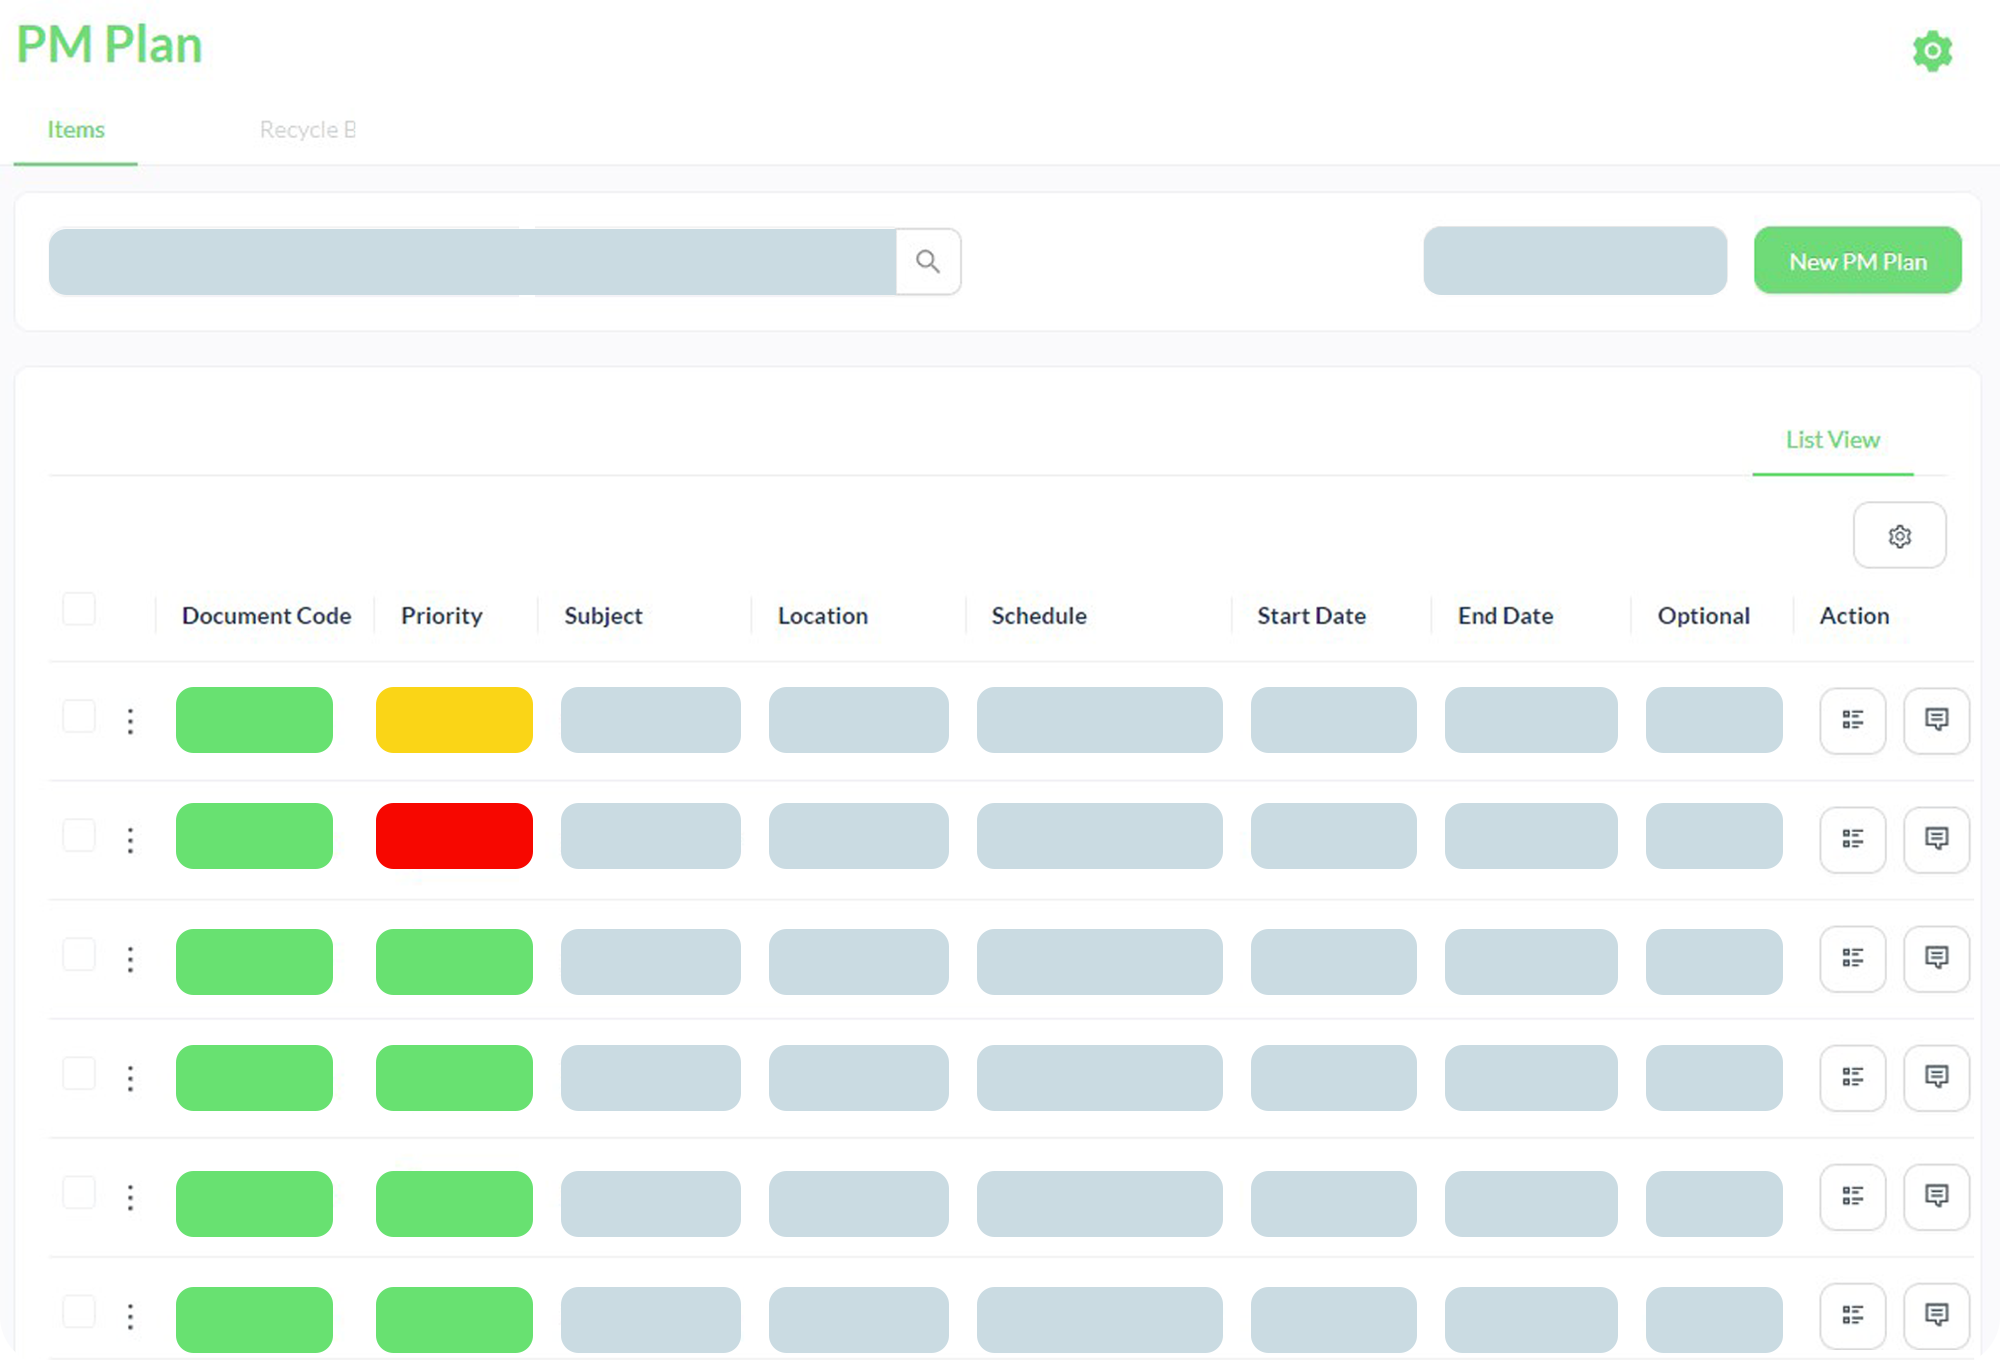Open the three-dot menu of the third row
Viewport: 2000px width, 1360px height.
130,959
